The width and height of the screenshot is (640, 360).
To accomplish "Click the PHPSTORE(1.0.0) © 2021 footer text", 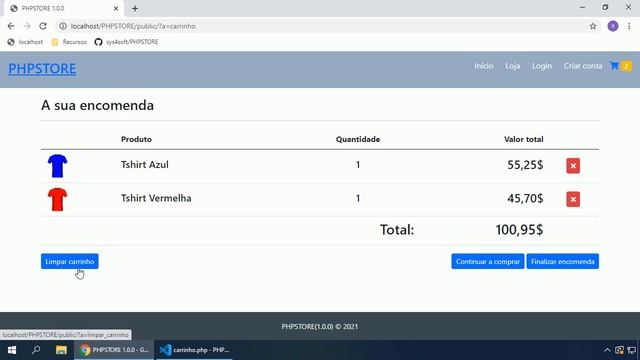I will click(320, 327).
